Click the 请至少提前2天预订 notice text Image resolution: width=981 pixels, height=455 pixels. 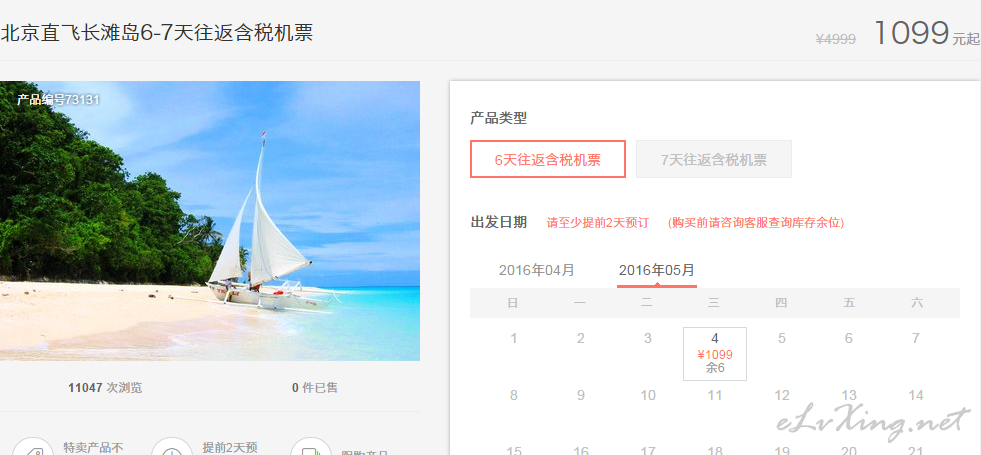click(597, 222)
